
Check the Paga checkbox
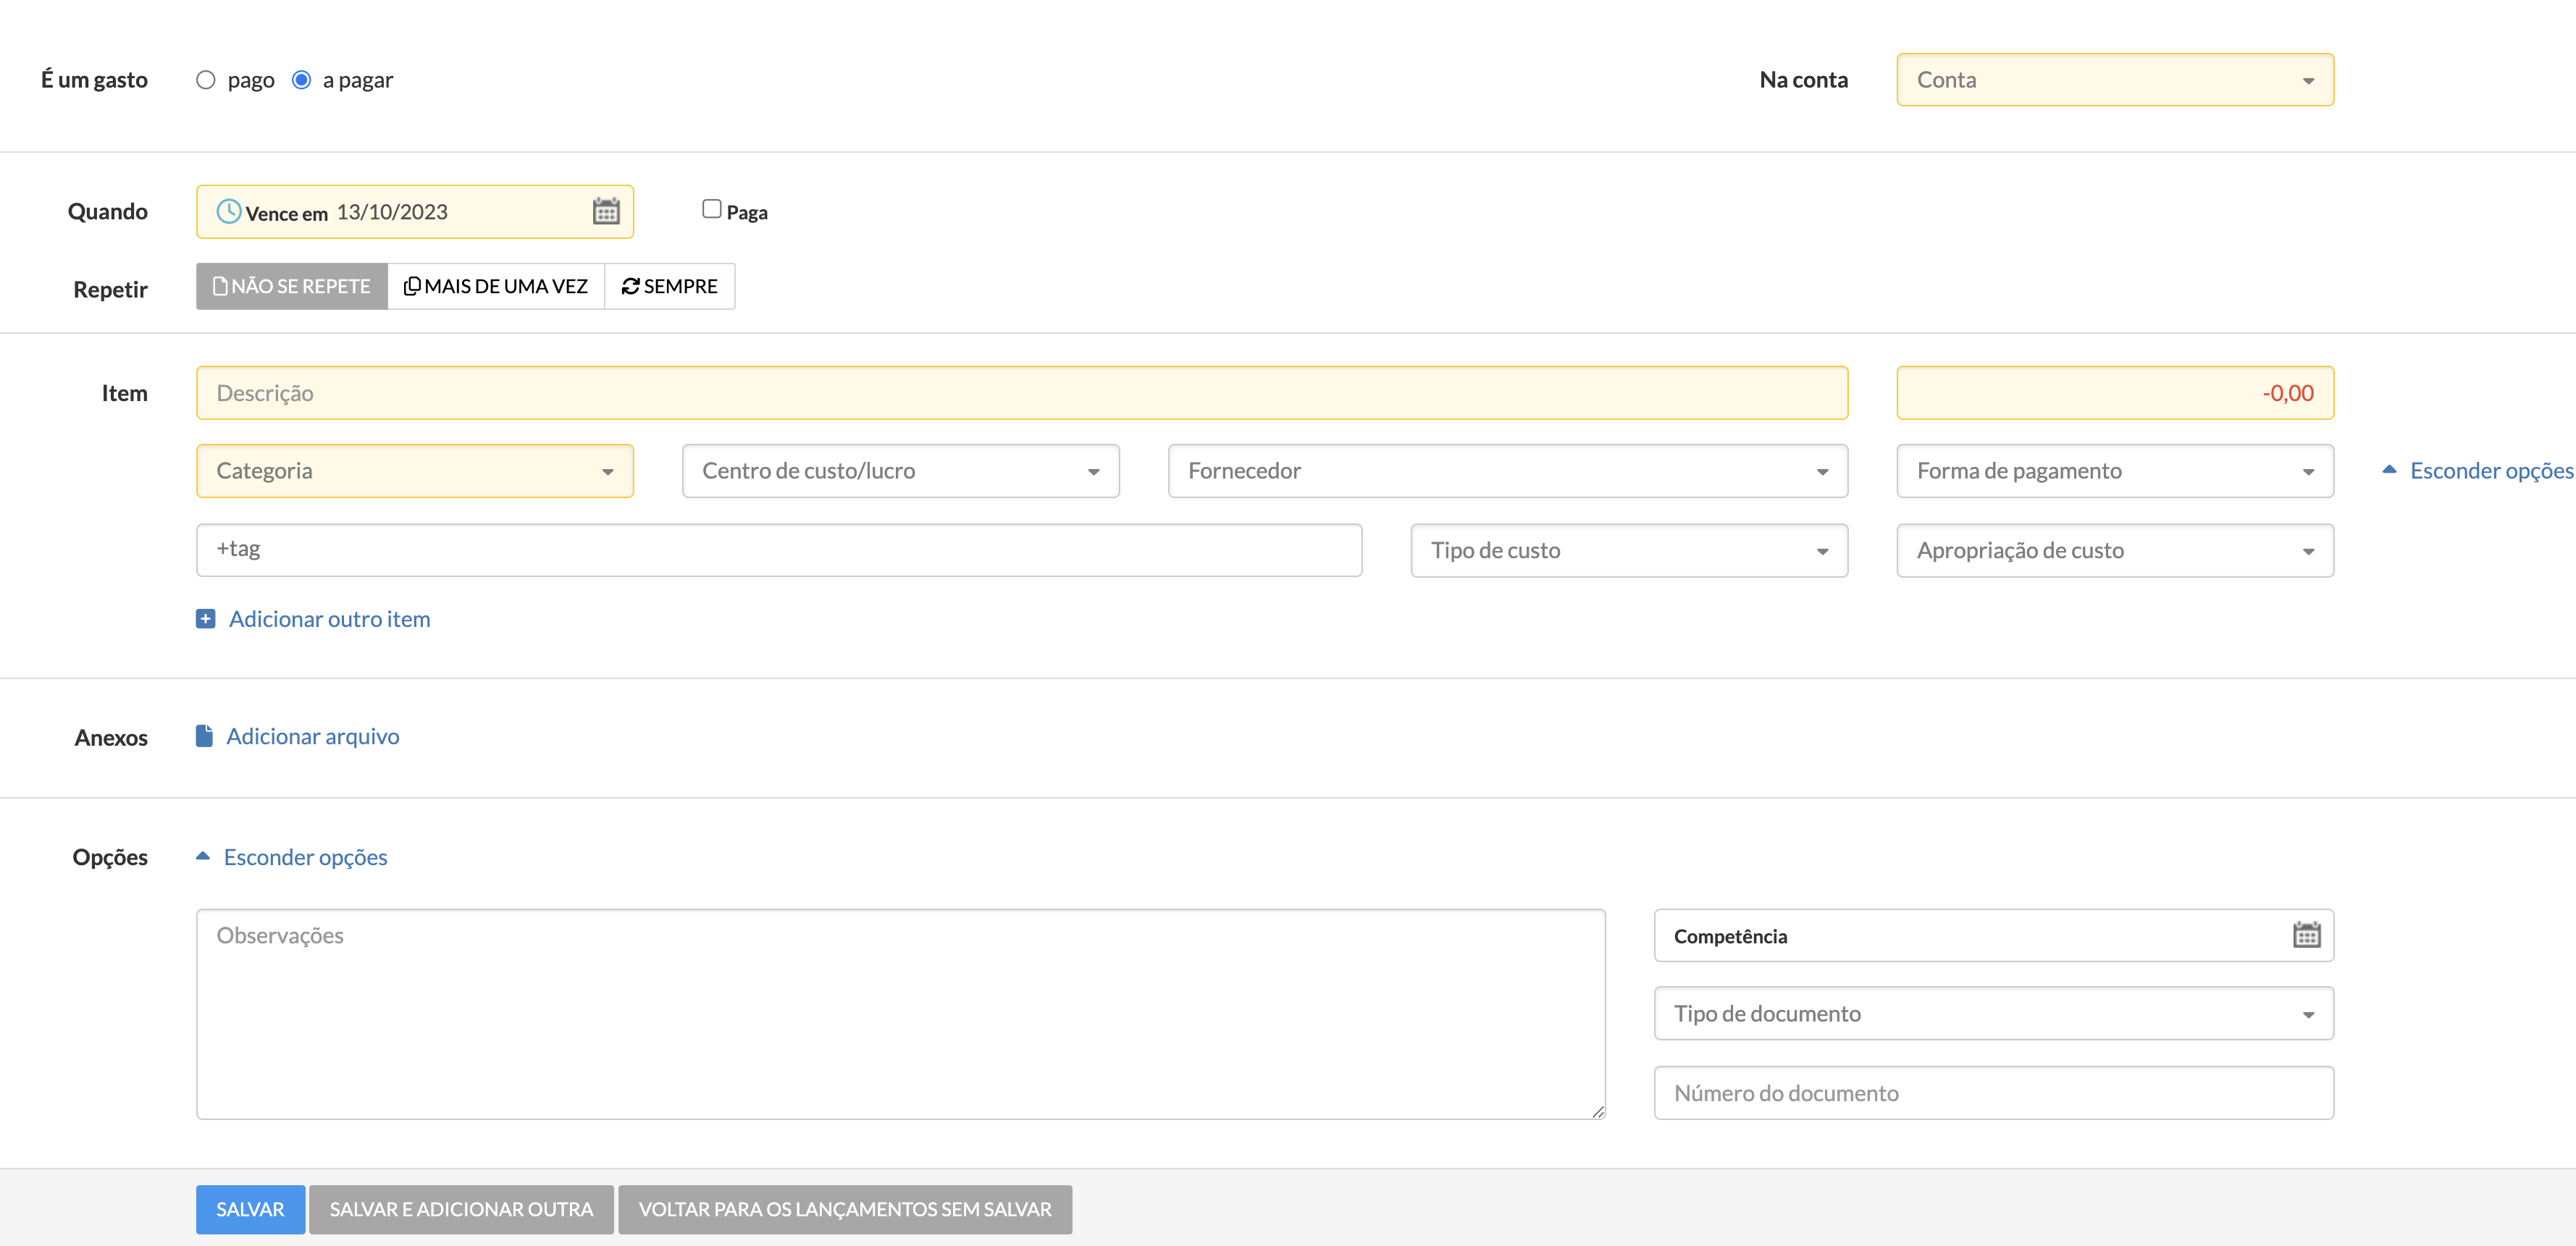[711, 209]
